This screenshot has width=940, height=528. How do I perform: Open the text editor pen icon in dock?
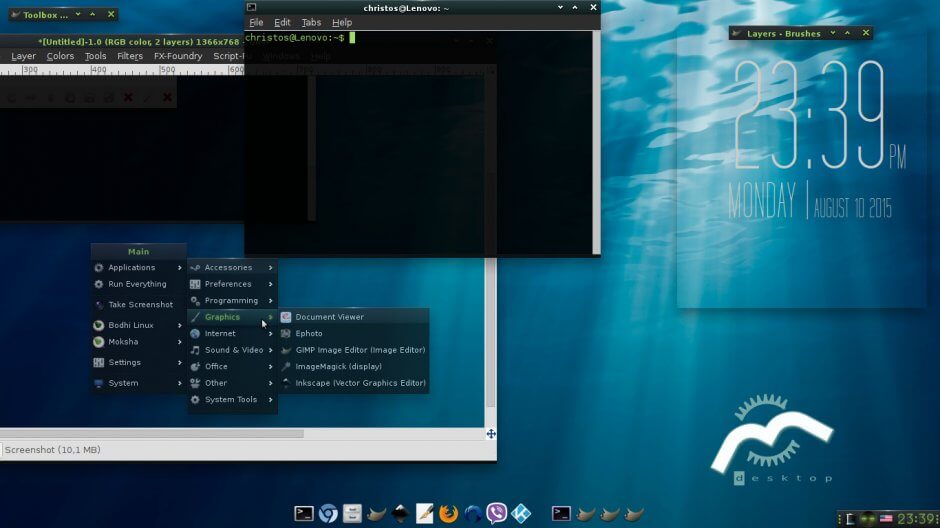coord(424,514)
